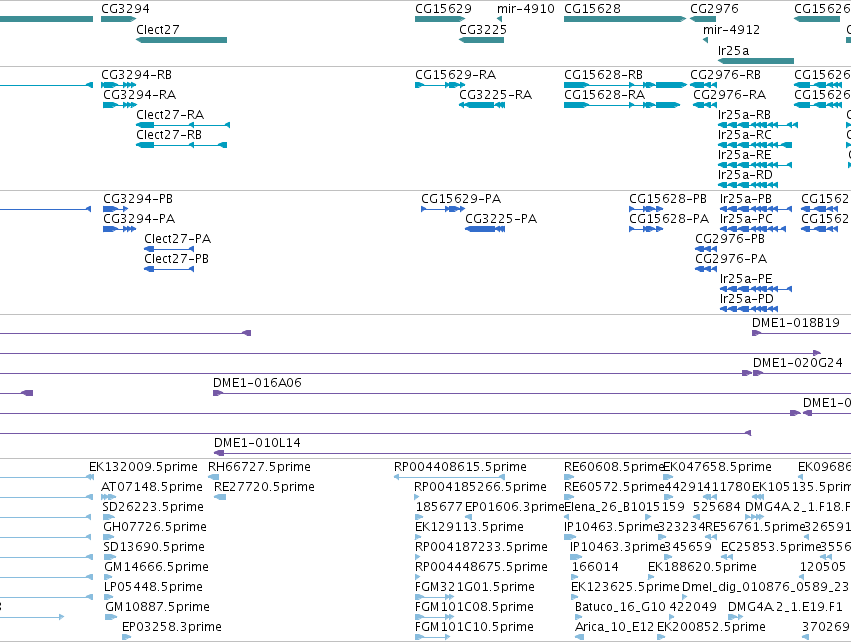Click transcript CG3225-RA
This screenshot has height=642, width=851.
tap(482, 105)
